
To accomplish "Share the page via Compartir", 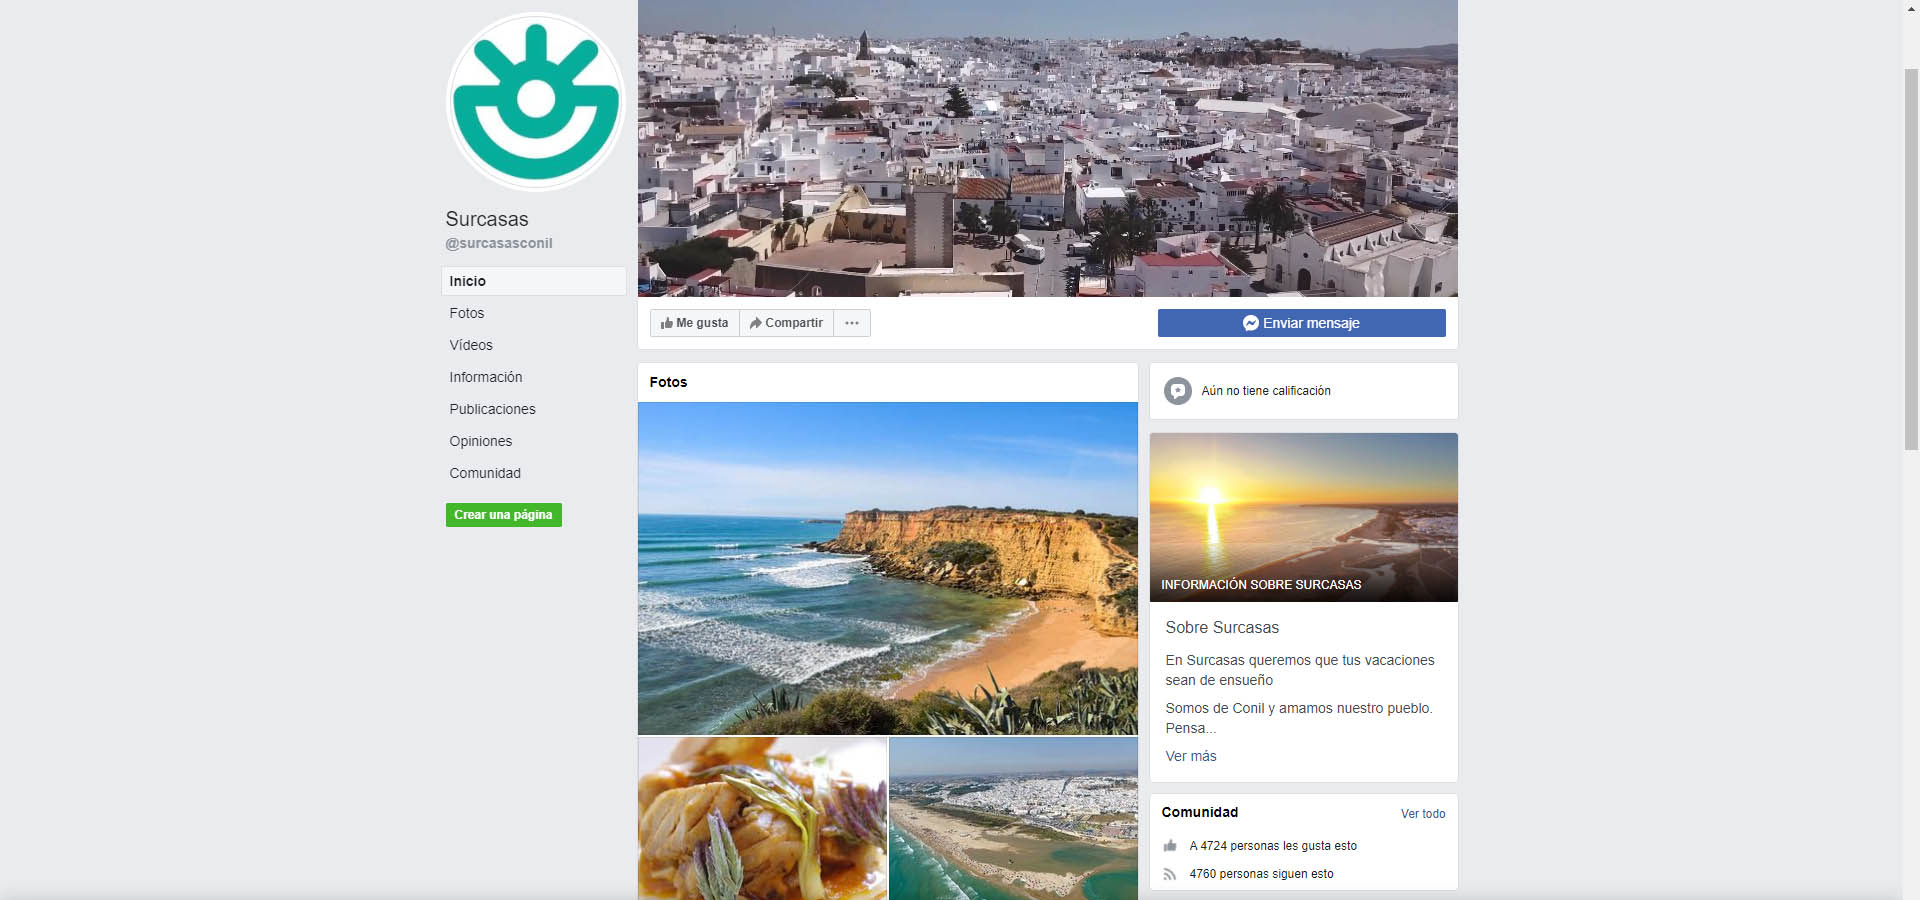I will point(786,323).
